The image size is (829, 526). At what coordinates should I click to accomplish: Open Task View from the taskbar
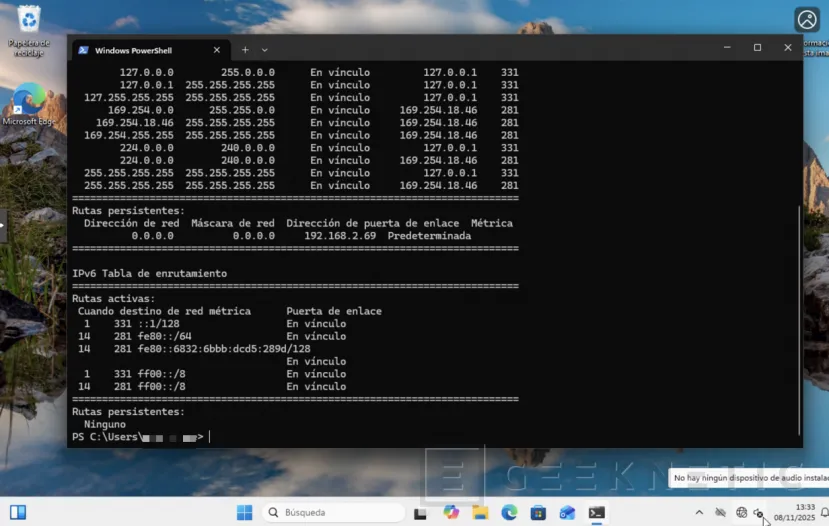421,512
